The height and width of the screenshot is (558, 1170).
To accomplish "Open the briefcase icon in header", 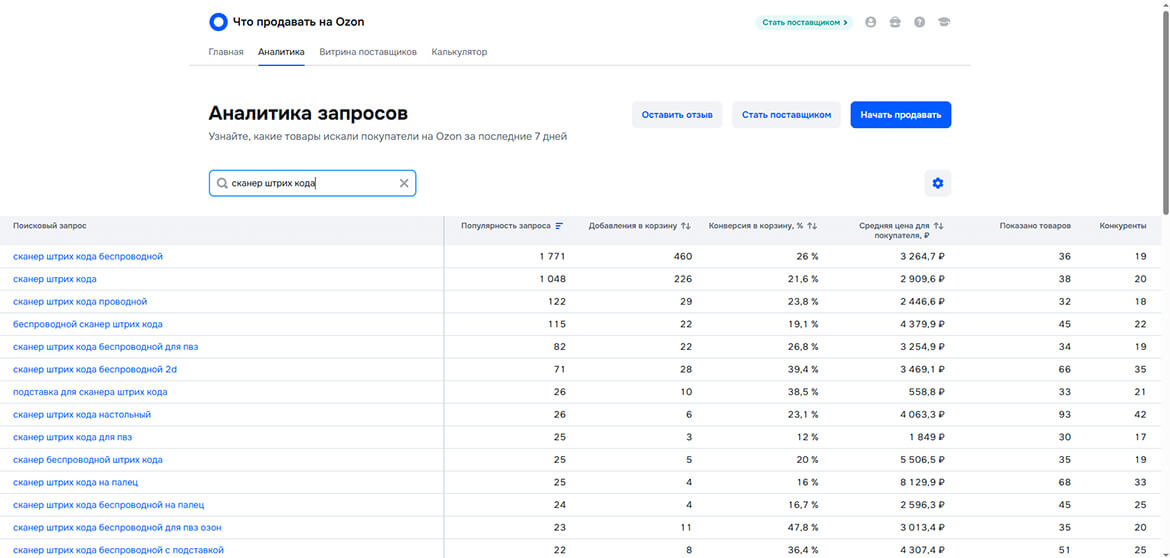I will click(x=895, y=22).
